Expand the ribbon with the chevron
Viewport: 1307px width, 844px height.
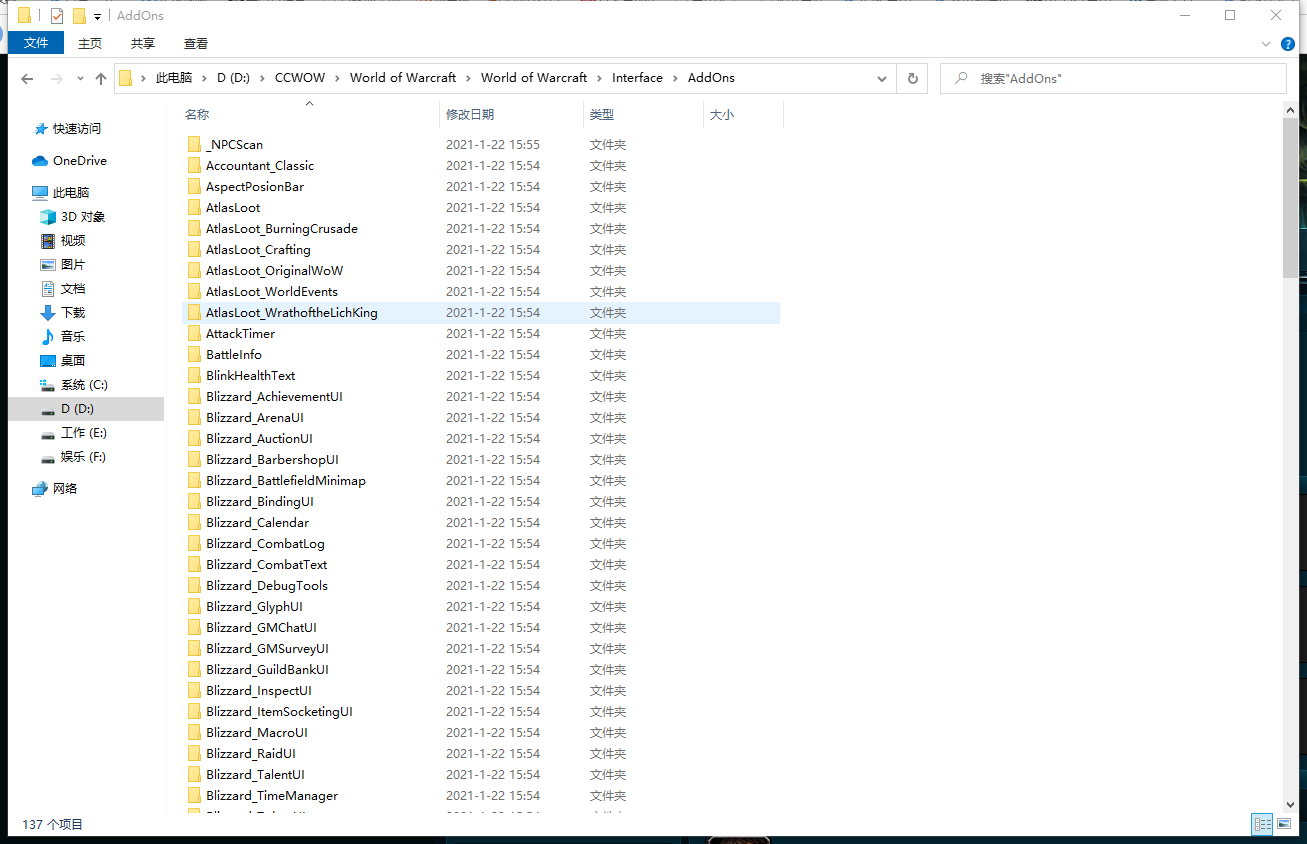[x=1267, y=44]
